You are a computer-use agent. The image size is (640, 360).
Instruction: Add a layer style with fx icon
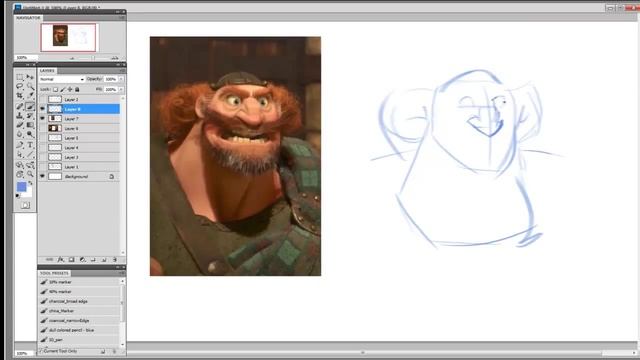[x=61, y=260]
